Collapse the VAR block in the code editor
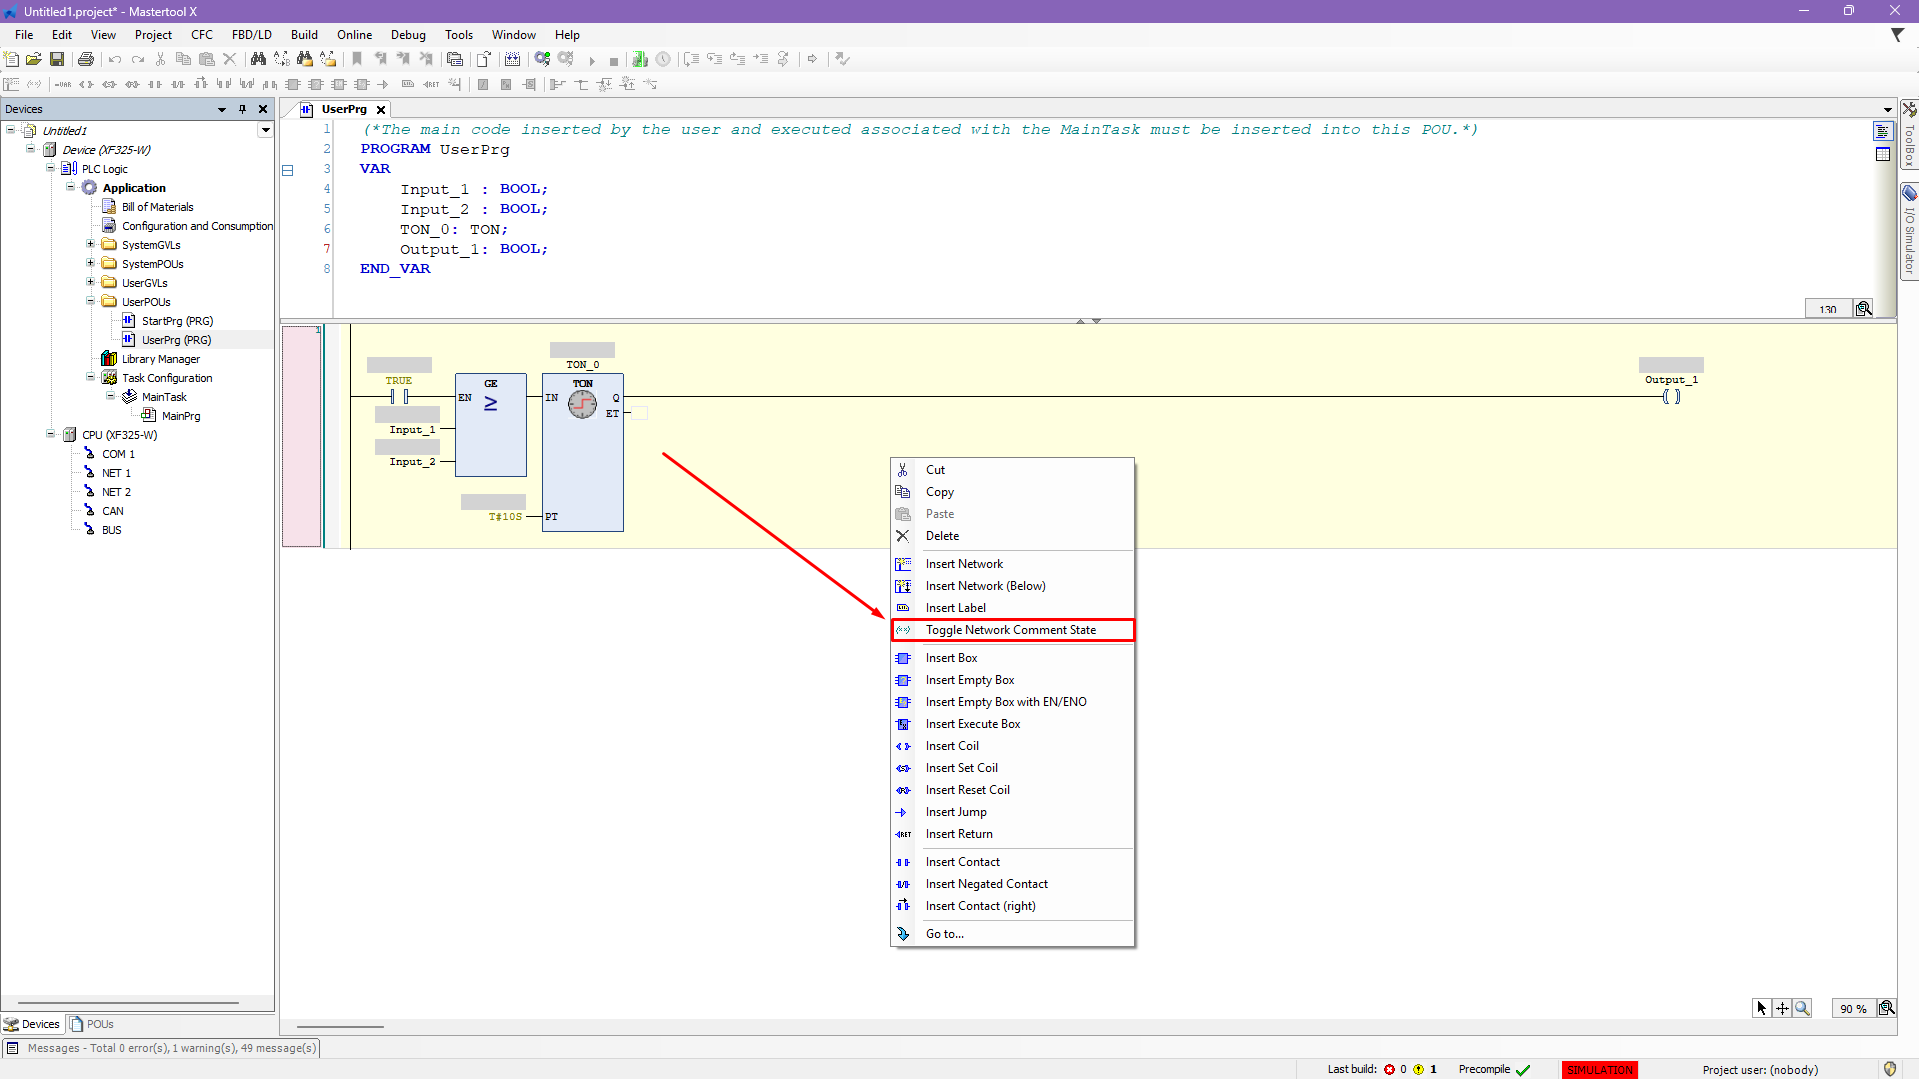 [288, 170]
